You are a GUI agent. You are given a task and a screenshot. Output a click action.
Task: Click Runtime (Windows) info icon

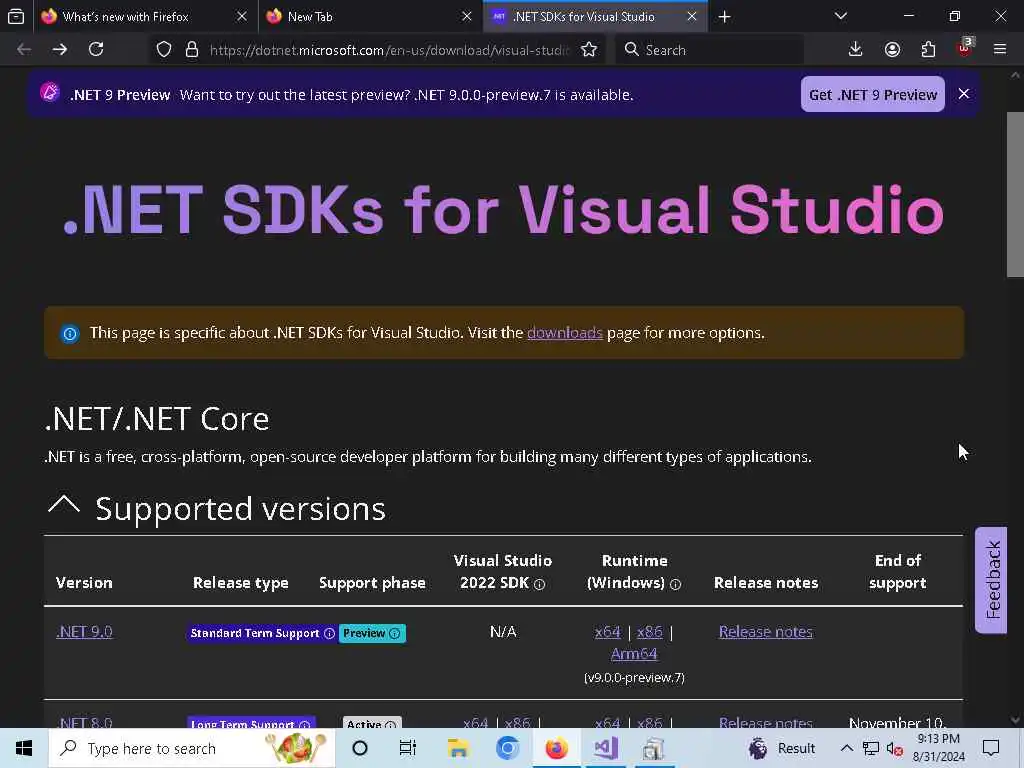point(676,584)
